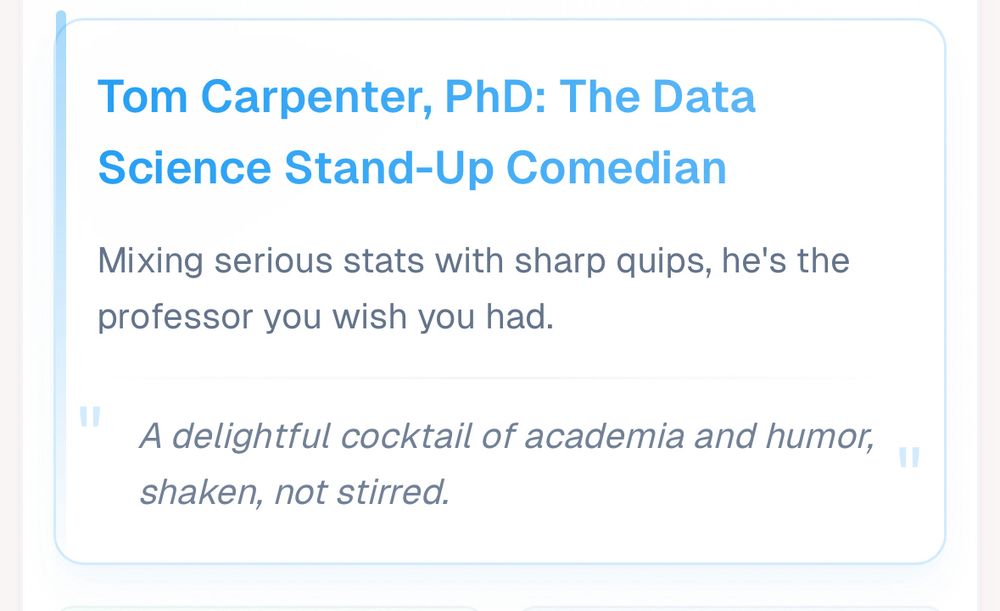The width and height of the screenshot is (1000, 611).
Task: Click the closing quotation mark icon
Action: pos(908,459)
